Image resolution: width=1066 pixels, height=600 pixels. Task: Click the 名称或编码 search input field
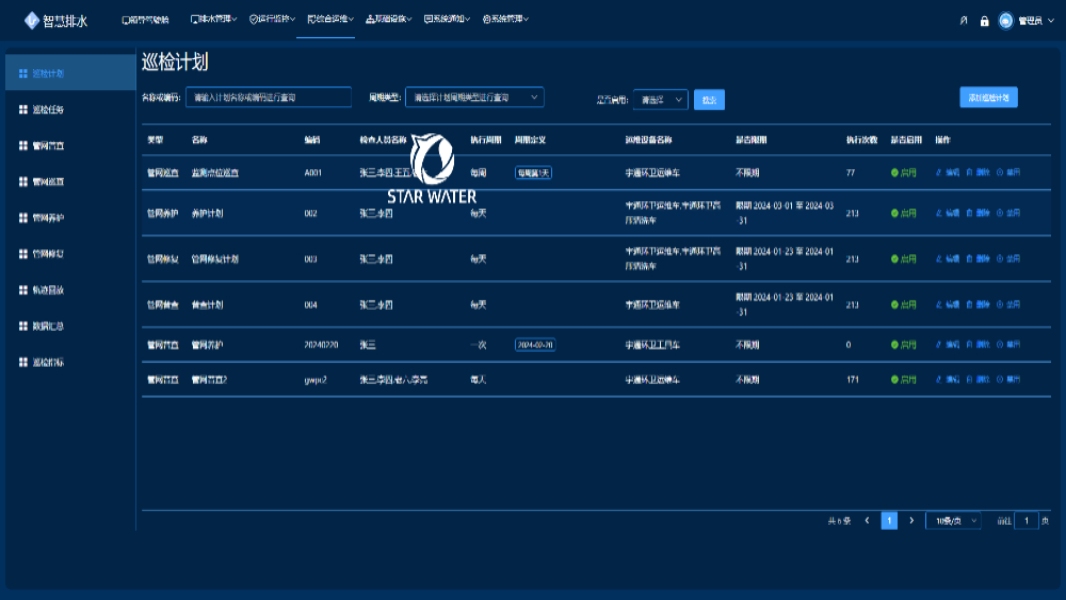pos(268,98)
